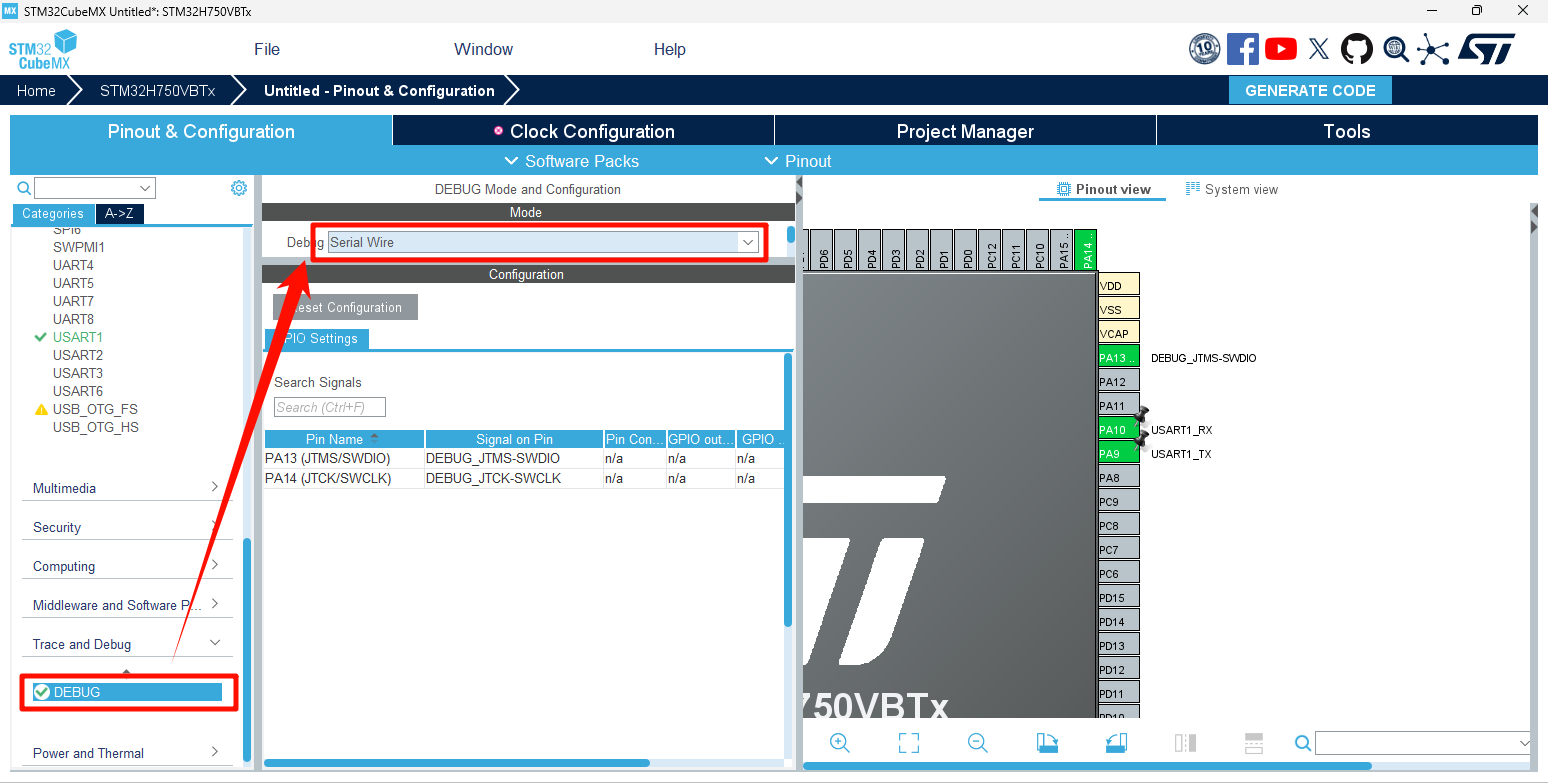1548x783 pixels.
Task: Select the PA14 green pin at top
Action: (1087, 249)
